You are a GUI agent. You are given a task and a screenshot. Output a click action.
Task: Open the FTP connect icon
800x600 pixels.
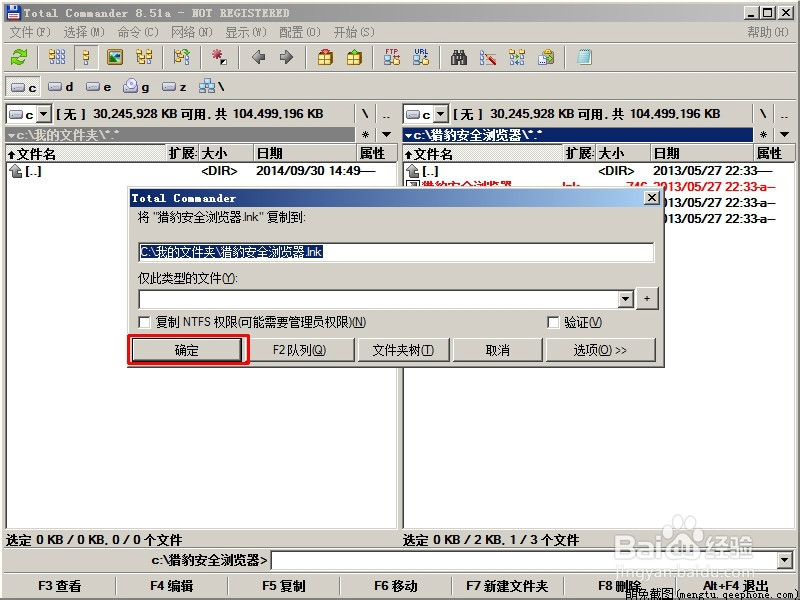pyautogui.click(x=392, y=57)
